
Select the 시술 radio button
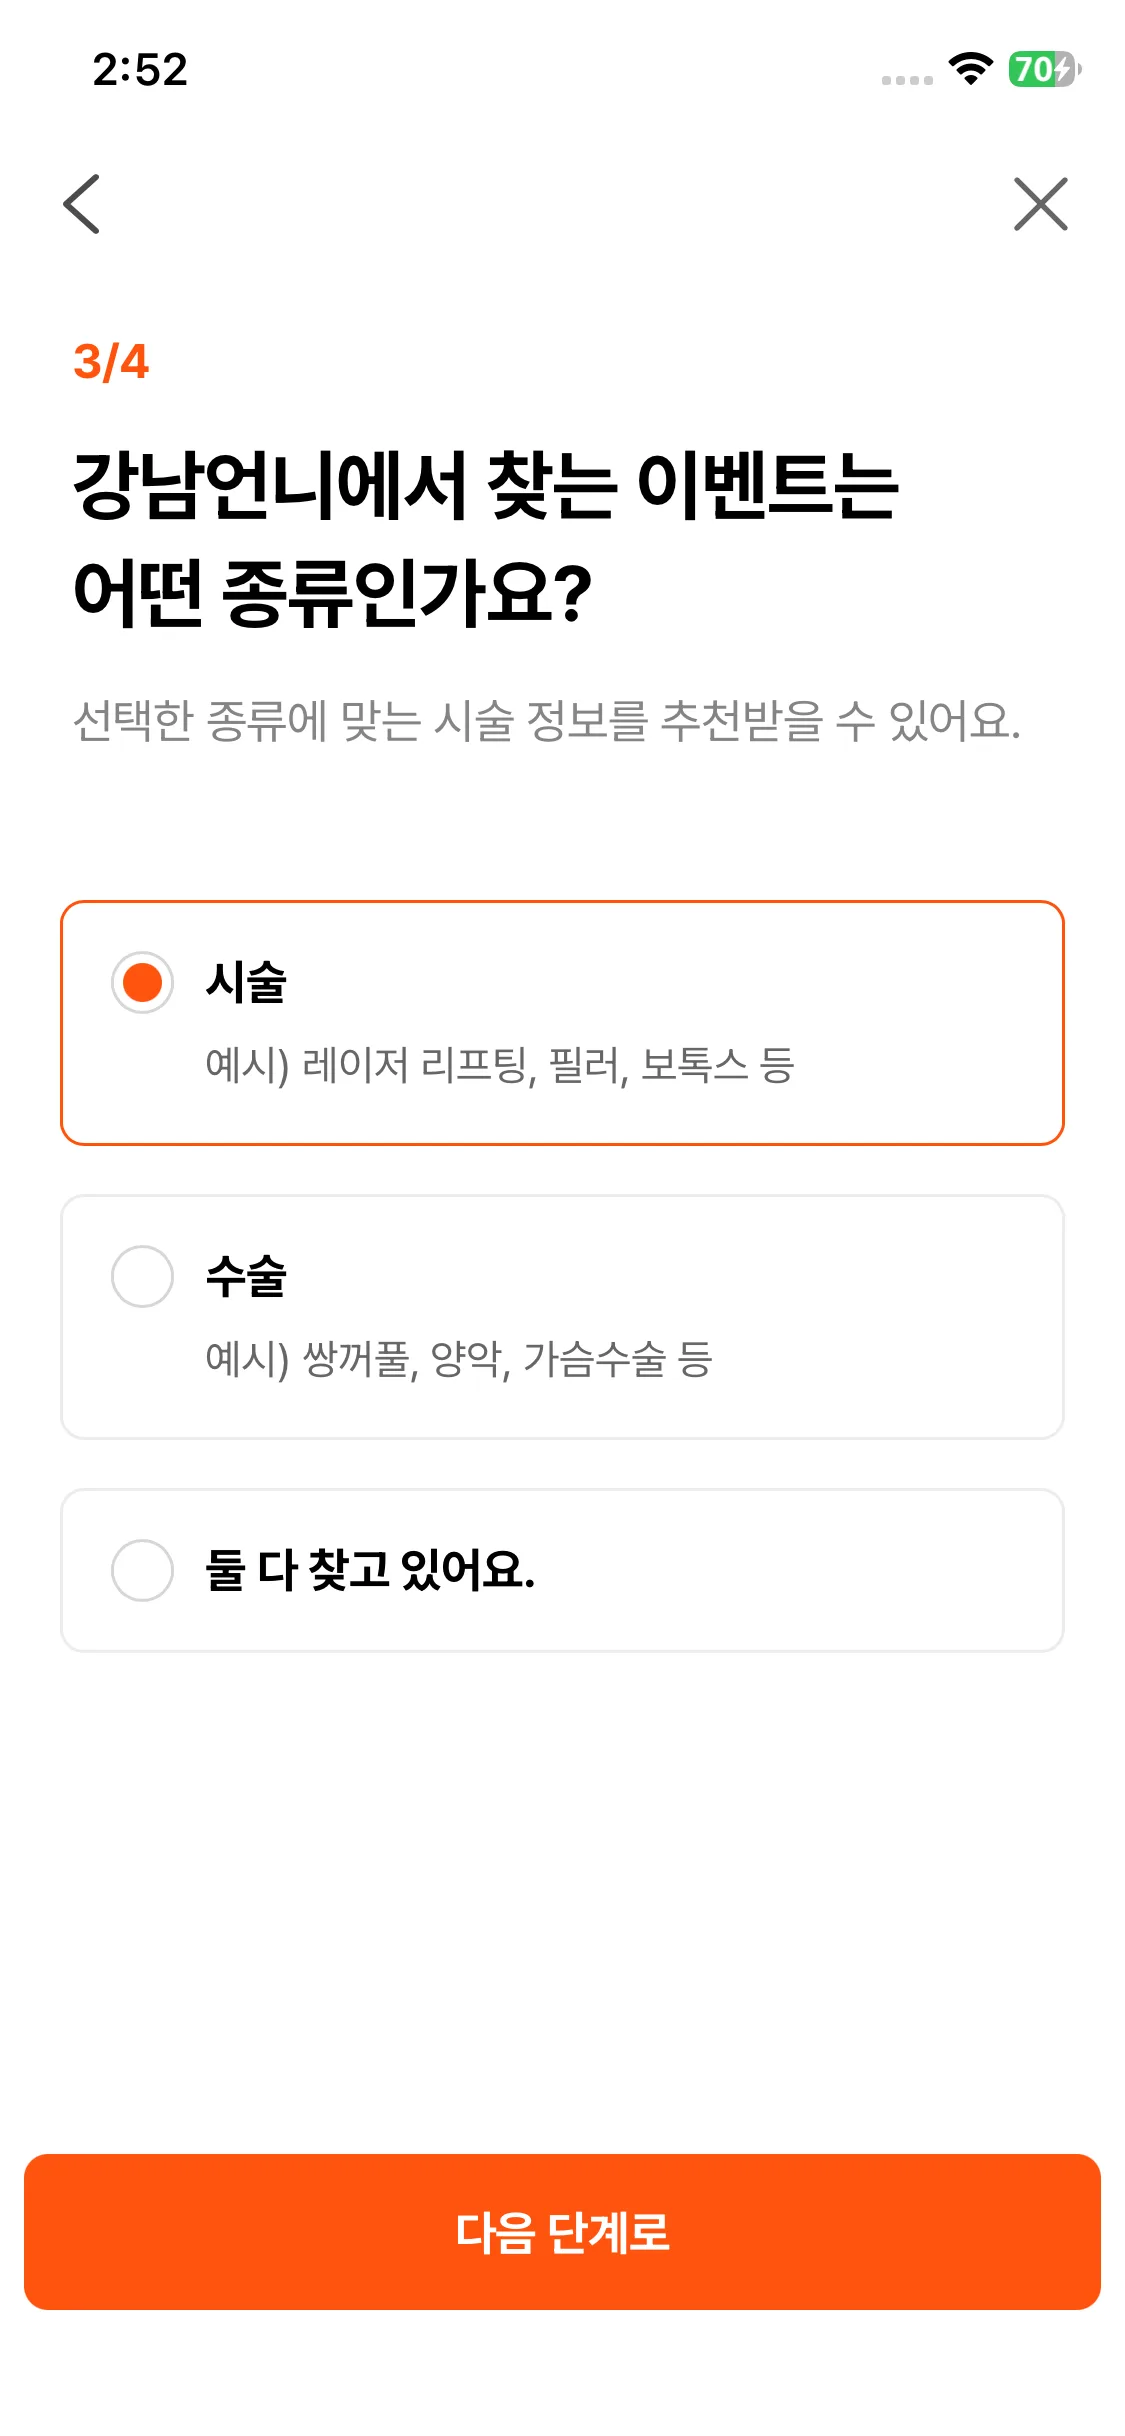(x=142, y=982)
